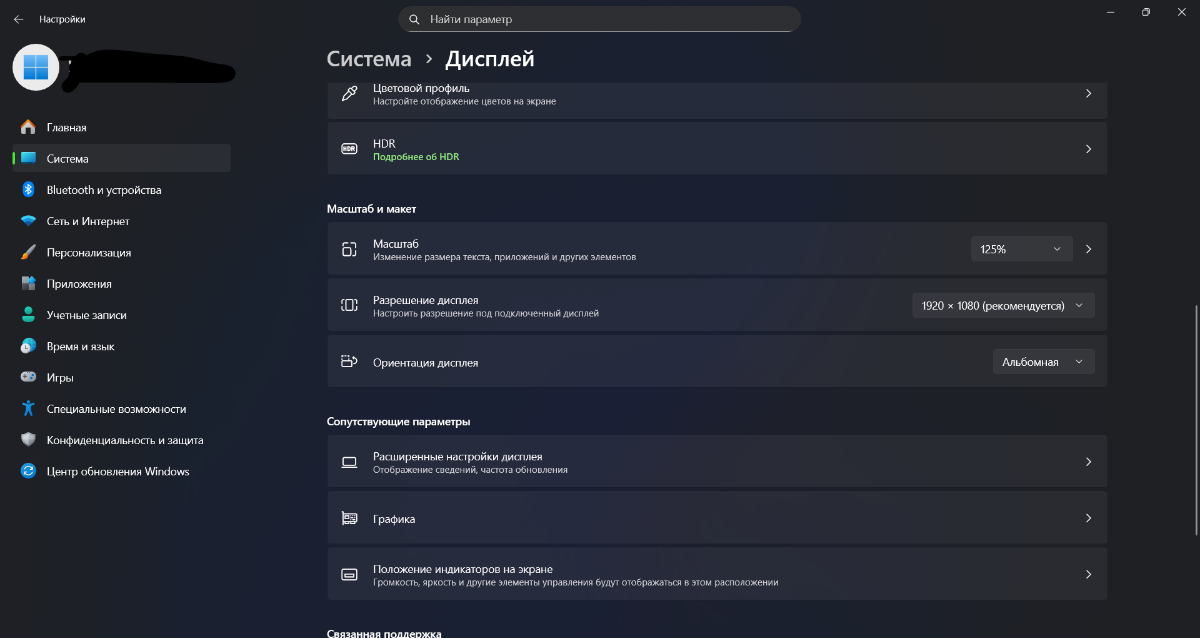
Task: Open Расширенные настройки дисплея
Action: [x=716, y=462]
